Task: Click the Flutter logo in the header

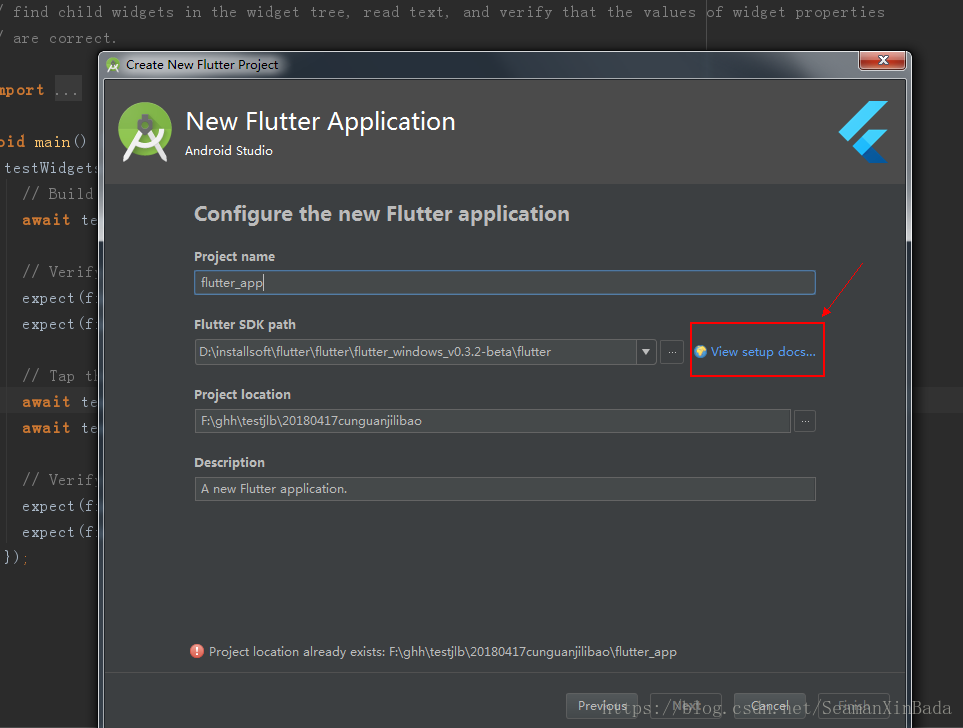Action: (x=863, y=132)
